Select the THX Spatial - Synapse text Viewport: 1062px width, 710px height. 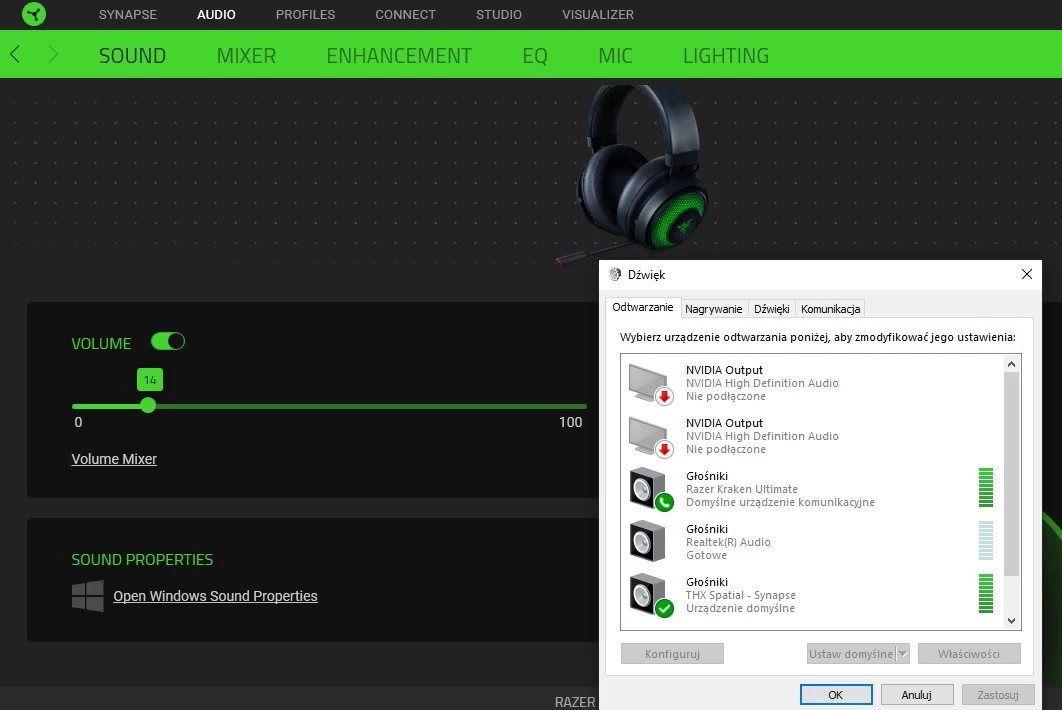741,595
